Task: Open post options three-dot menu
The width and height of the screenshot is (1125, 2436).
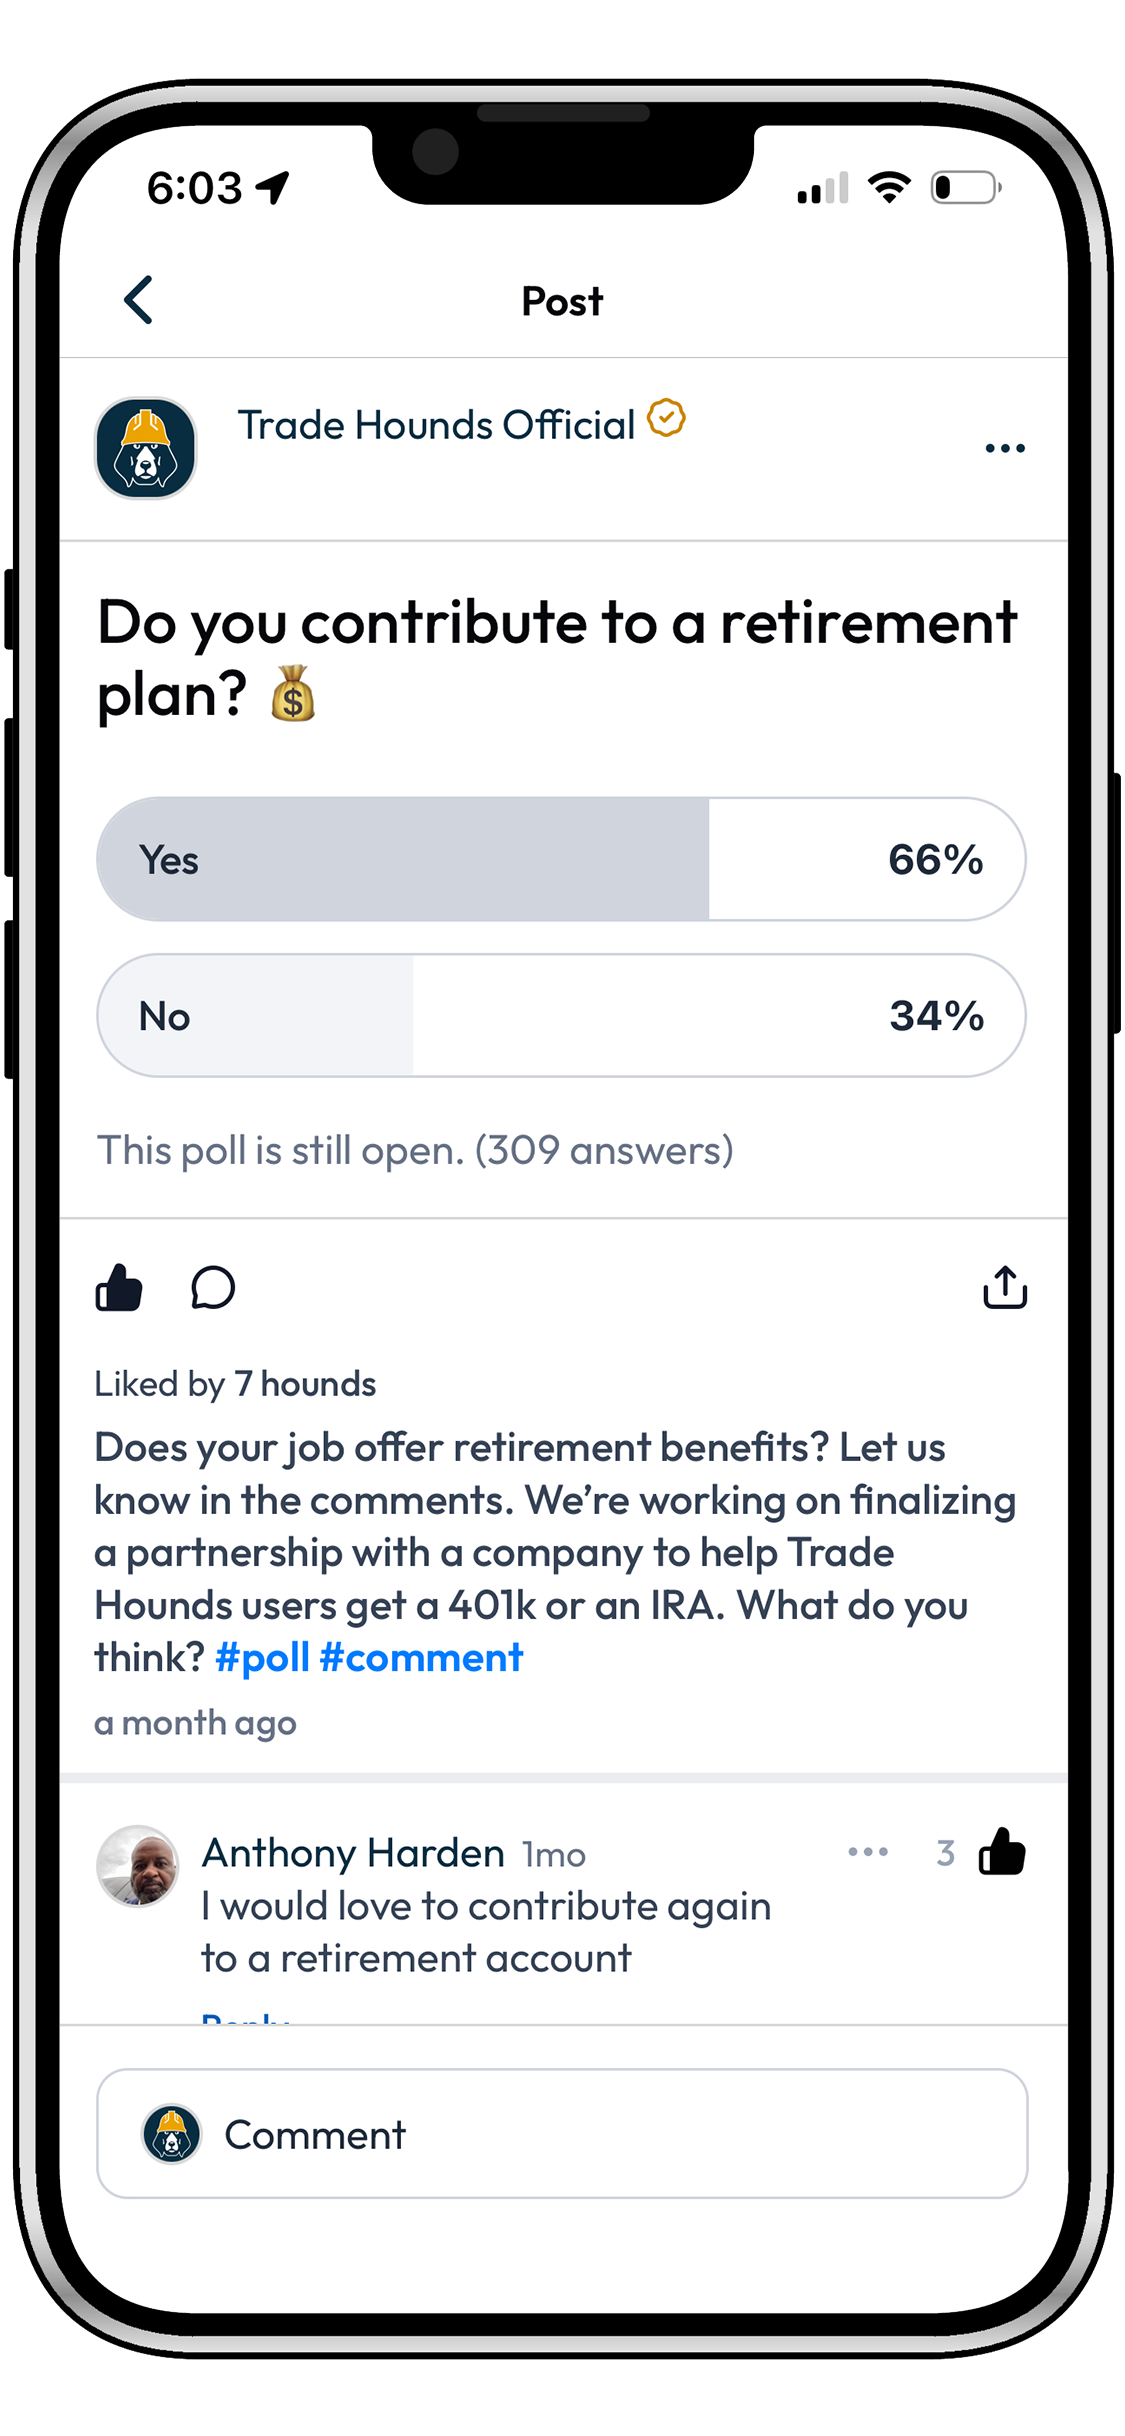Action: click(1004, 448)
